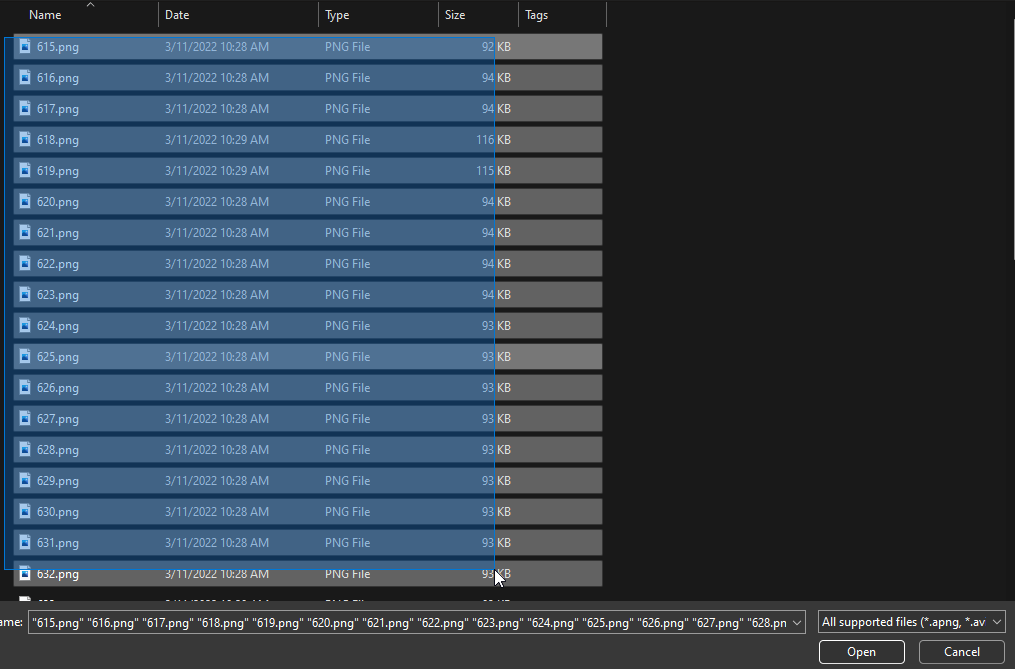This screenshot has height=669, width=1015.
Task: Select the 630.png file name
Action: [x=58, y=512]
